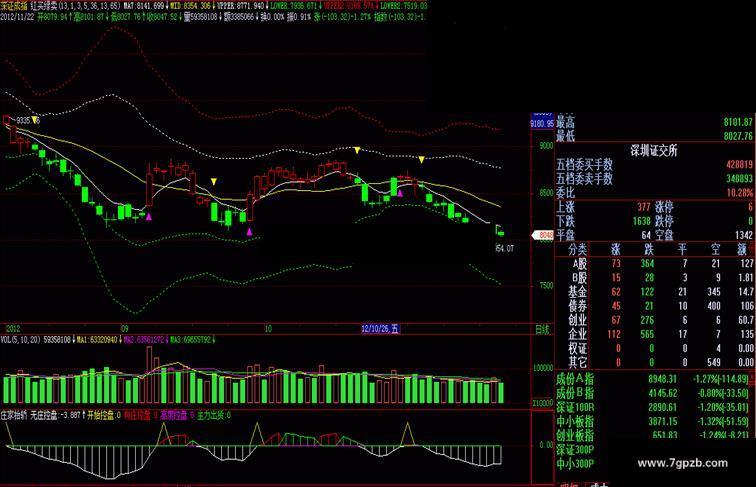Click the 最低 value 8027.76

click(x=738, y=136)
